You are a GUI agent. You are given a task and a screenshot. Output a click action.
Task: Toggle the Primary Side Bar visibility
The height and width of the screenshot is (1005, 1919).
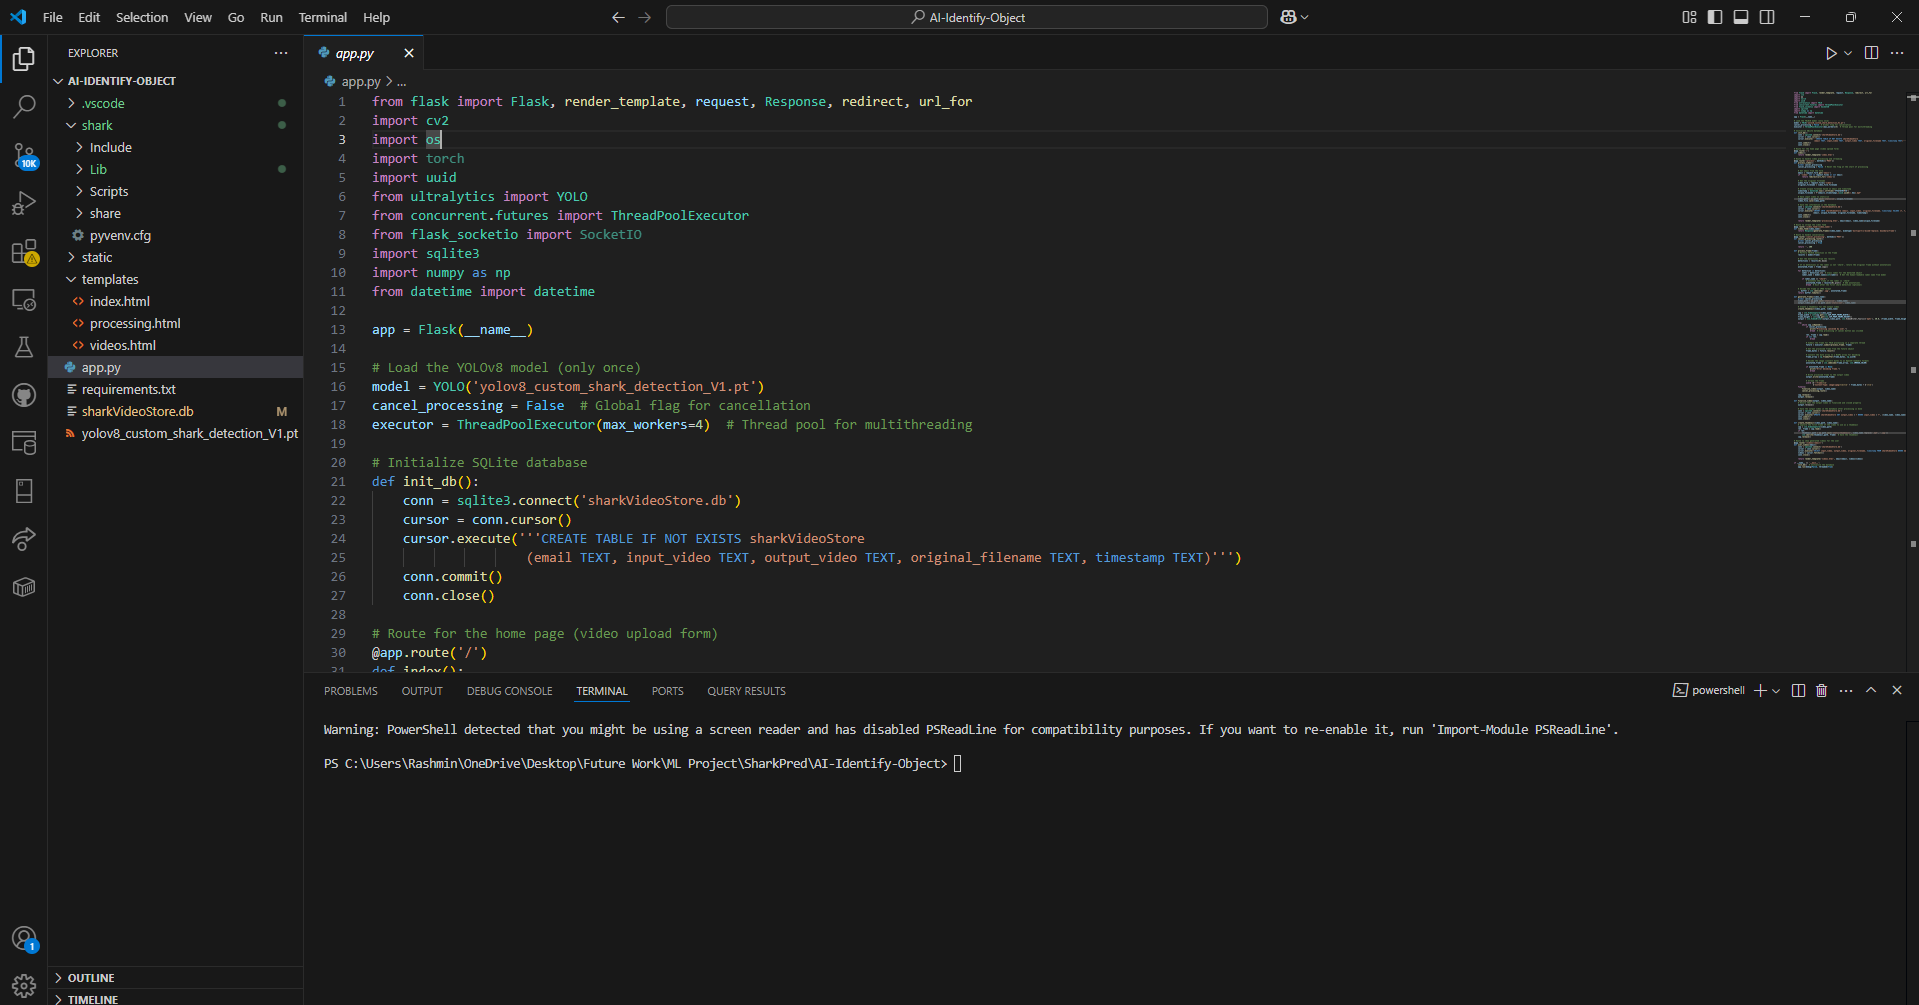click(1715, 17)
